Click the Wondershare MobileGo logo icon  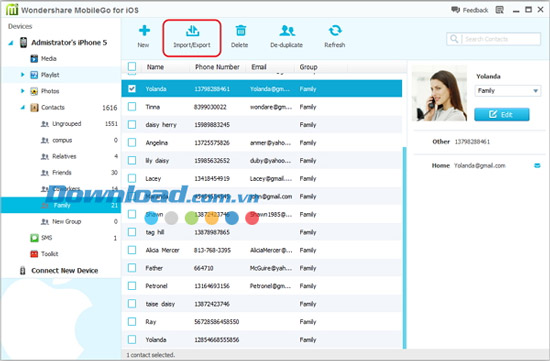click(x=12, y=9)
